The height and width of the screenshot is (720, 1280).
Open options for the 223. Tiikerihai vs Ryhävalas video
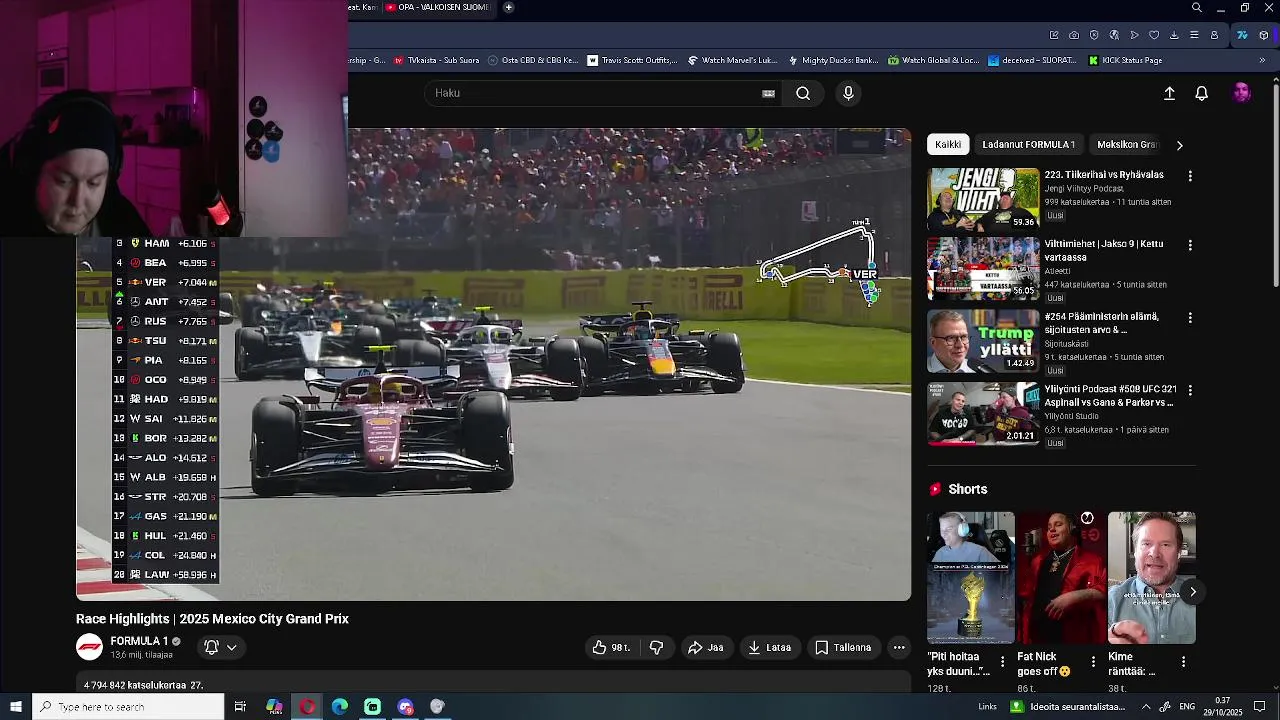tap(1190, 176)
